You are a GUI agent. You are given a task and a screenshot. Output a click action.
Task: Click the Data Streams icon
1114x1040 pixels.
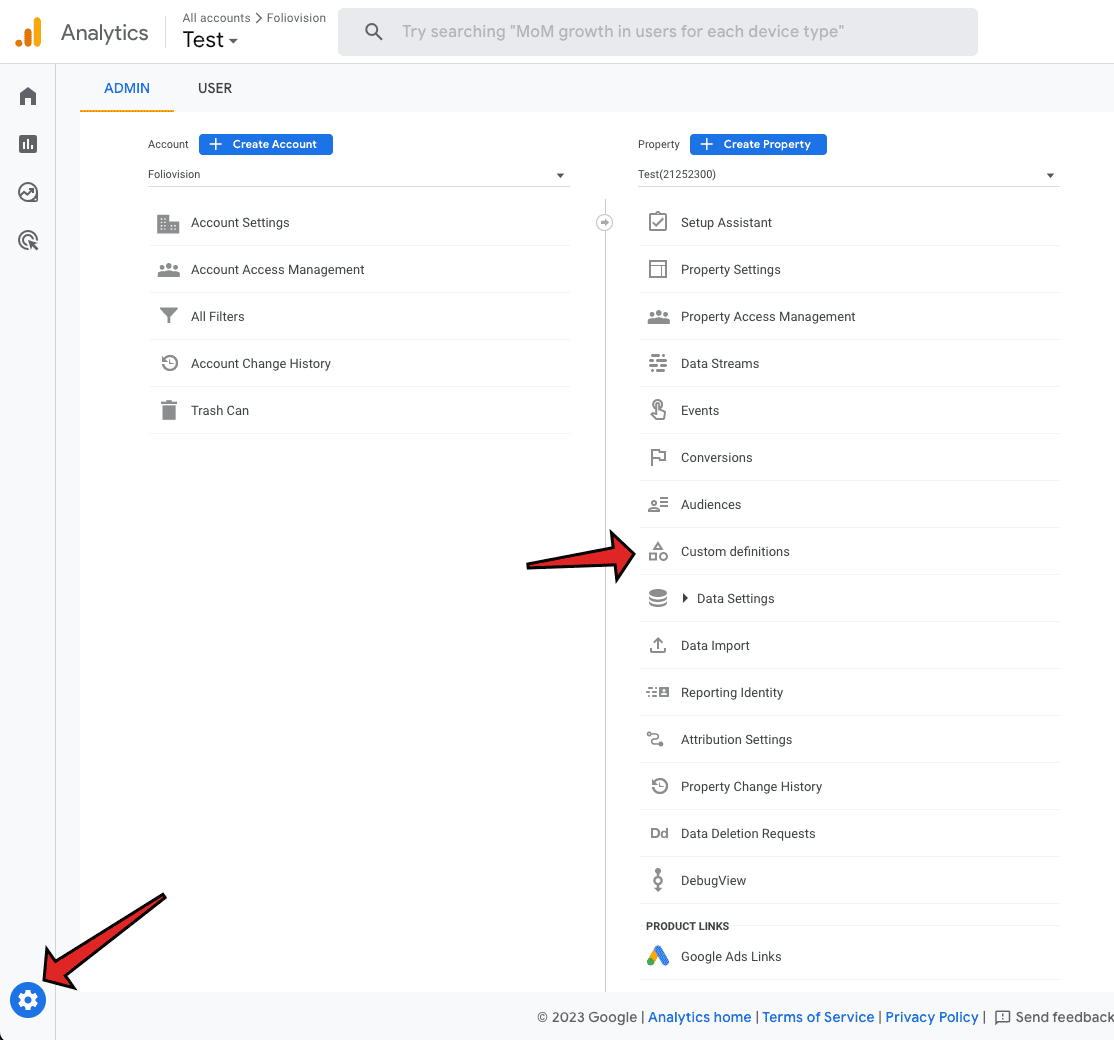(x=658, y=363)
